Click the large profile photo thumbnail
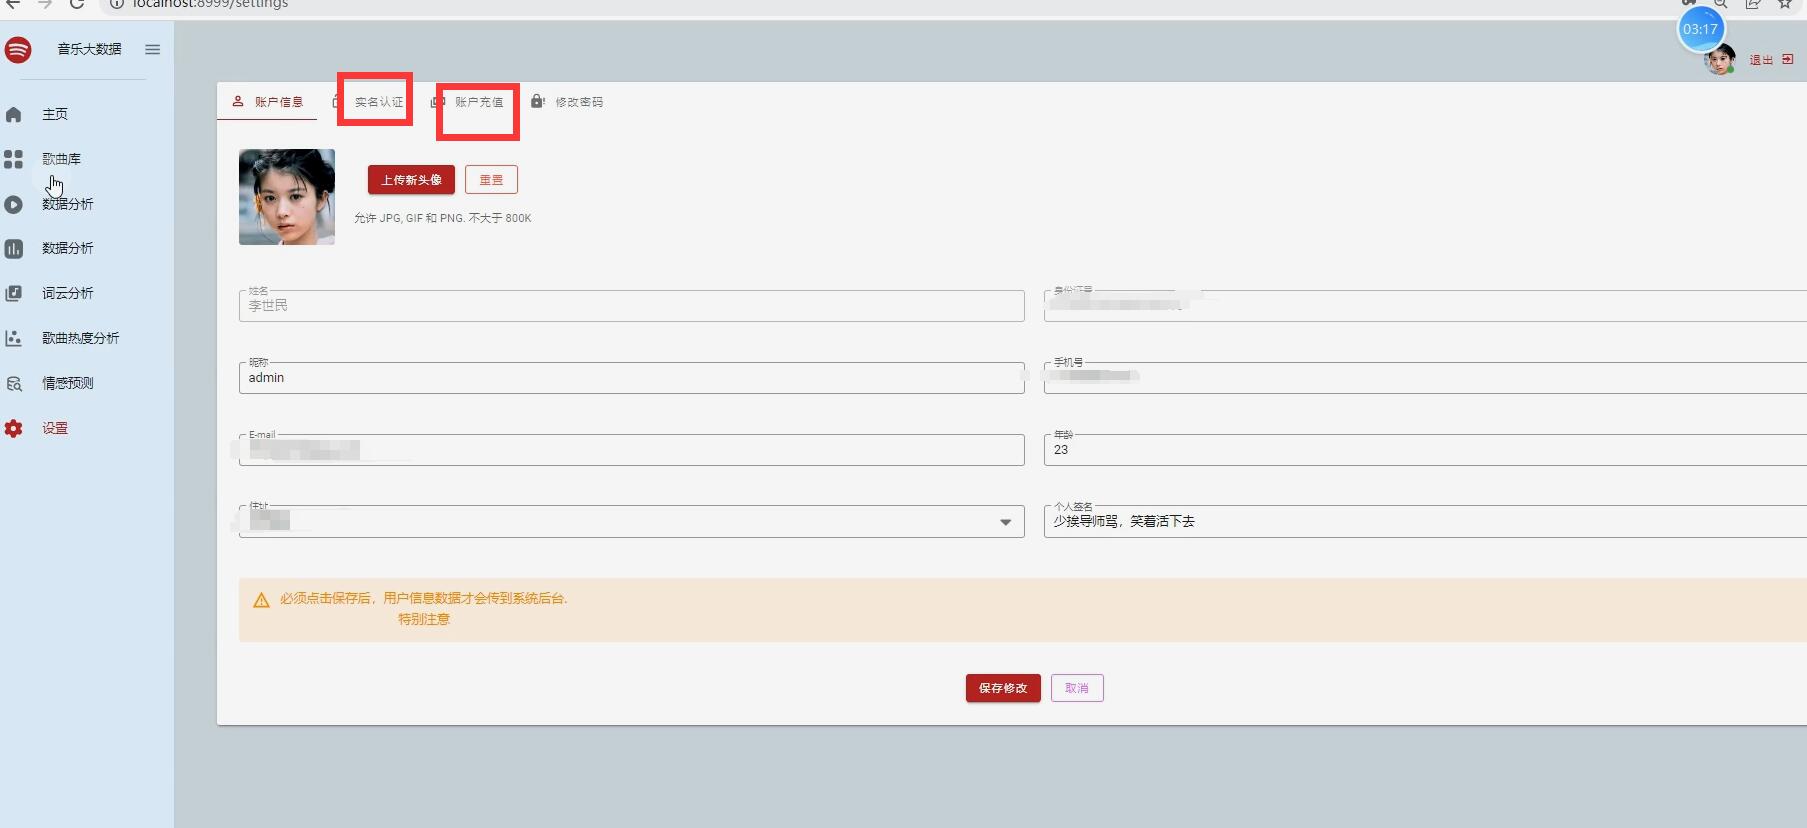1807x828 pixels. click(x=287, y=197)
